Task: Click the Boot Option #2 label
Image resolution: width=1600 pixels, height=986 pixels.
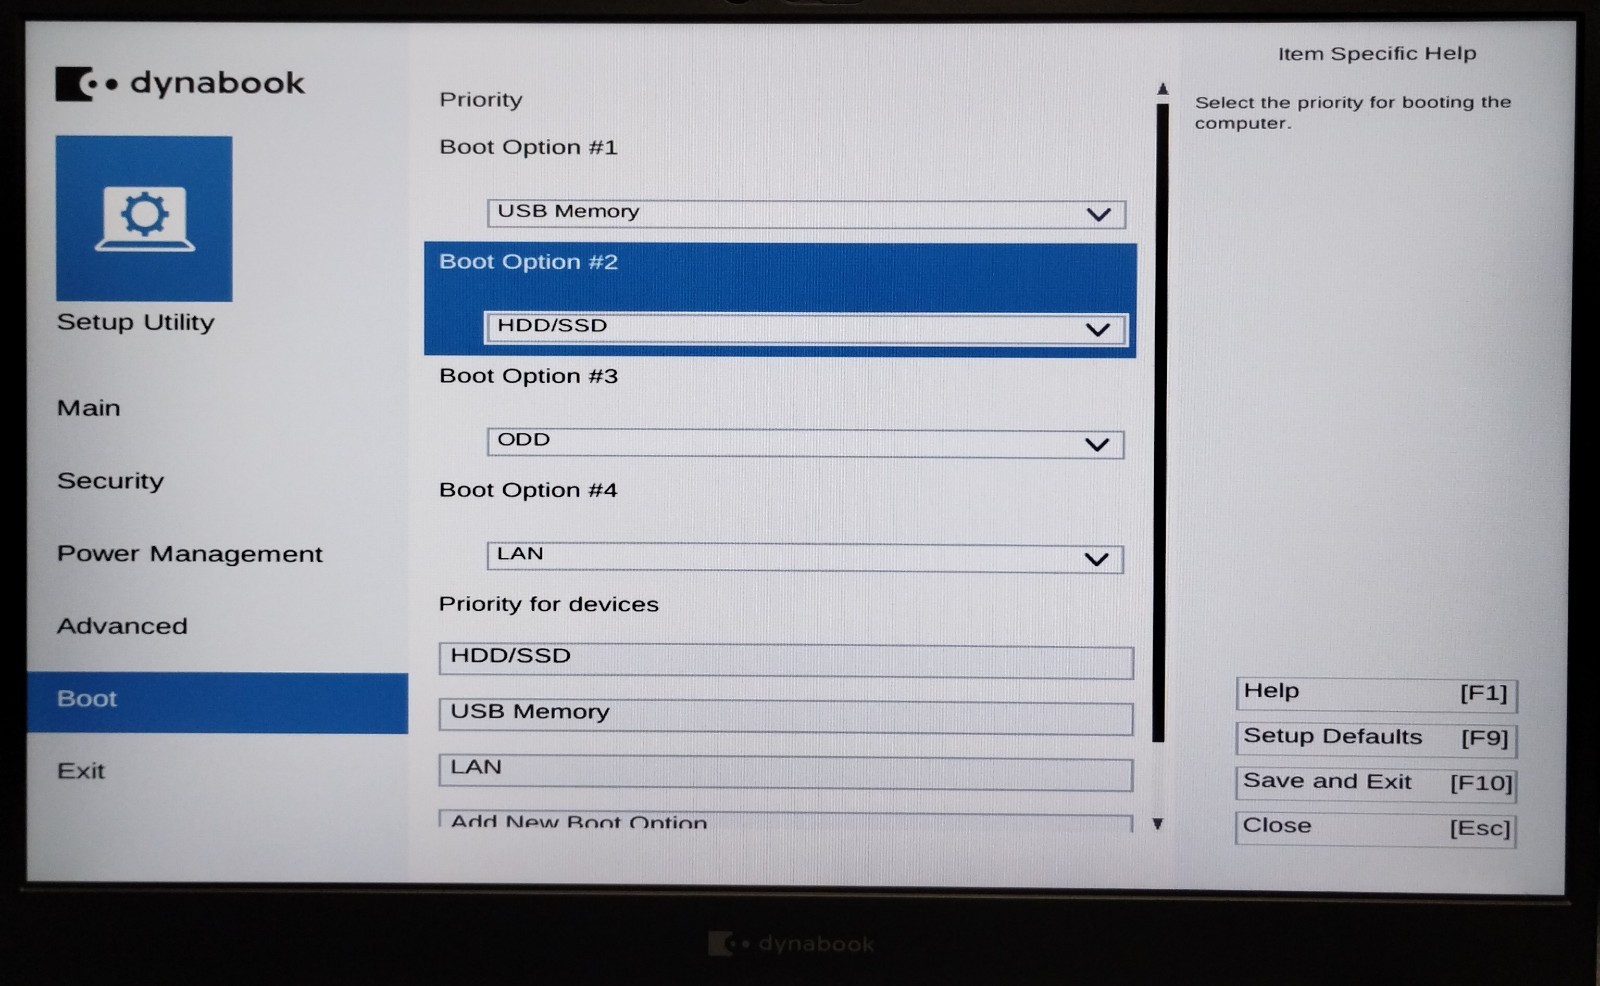Action: [528, 262]
